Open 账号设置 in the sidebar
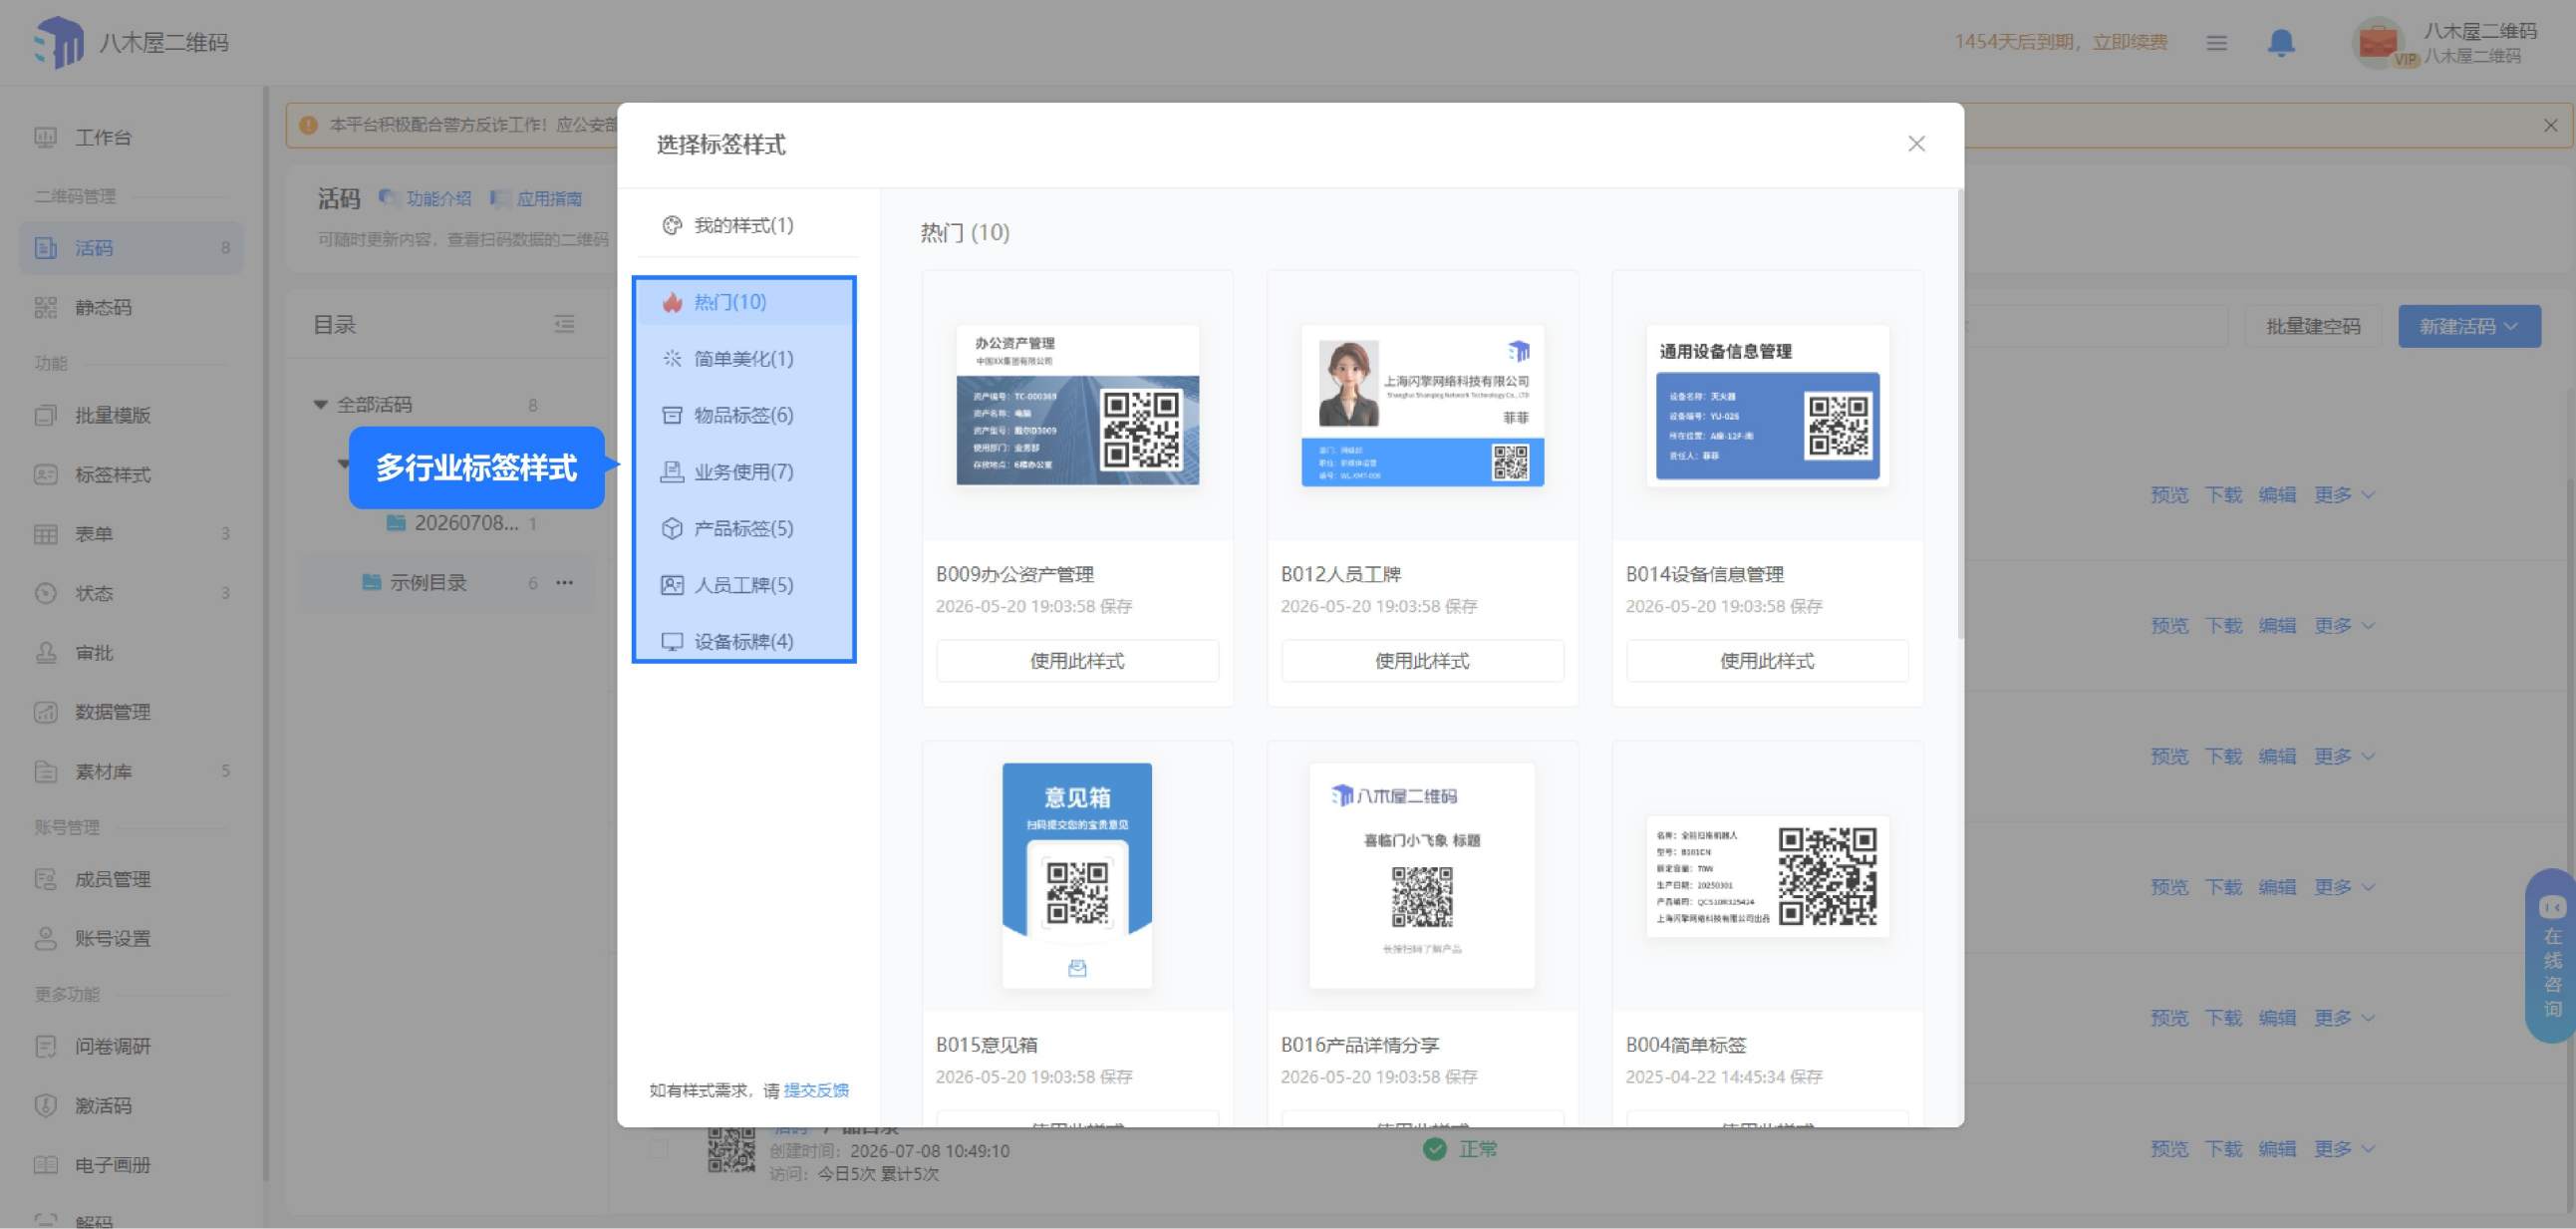The width and height of the screenshot is (2576, 1229). pos(112,938)
